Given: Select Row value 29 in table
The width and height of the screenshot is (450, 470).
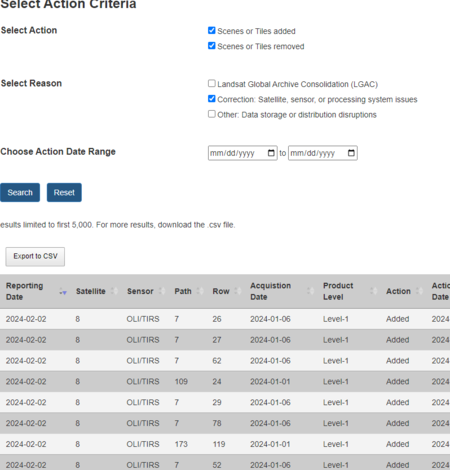Looking at the screenshot, I should (x=217, y=402).
